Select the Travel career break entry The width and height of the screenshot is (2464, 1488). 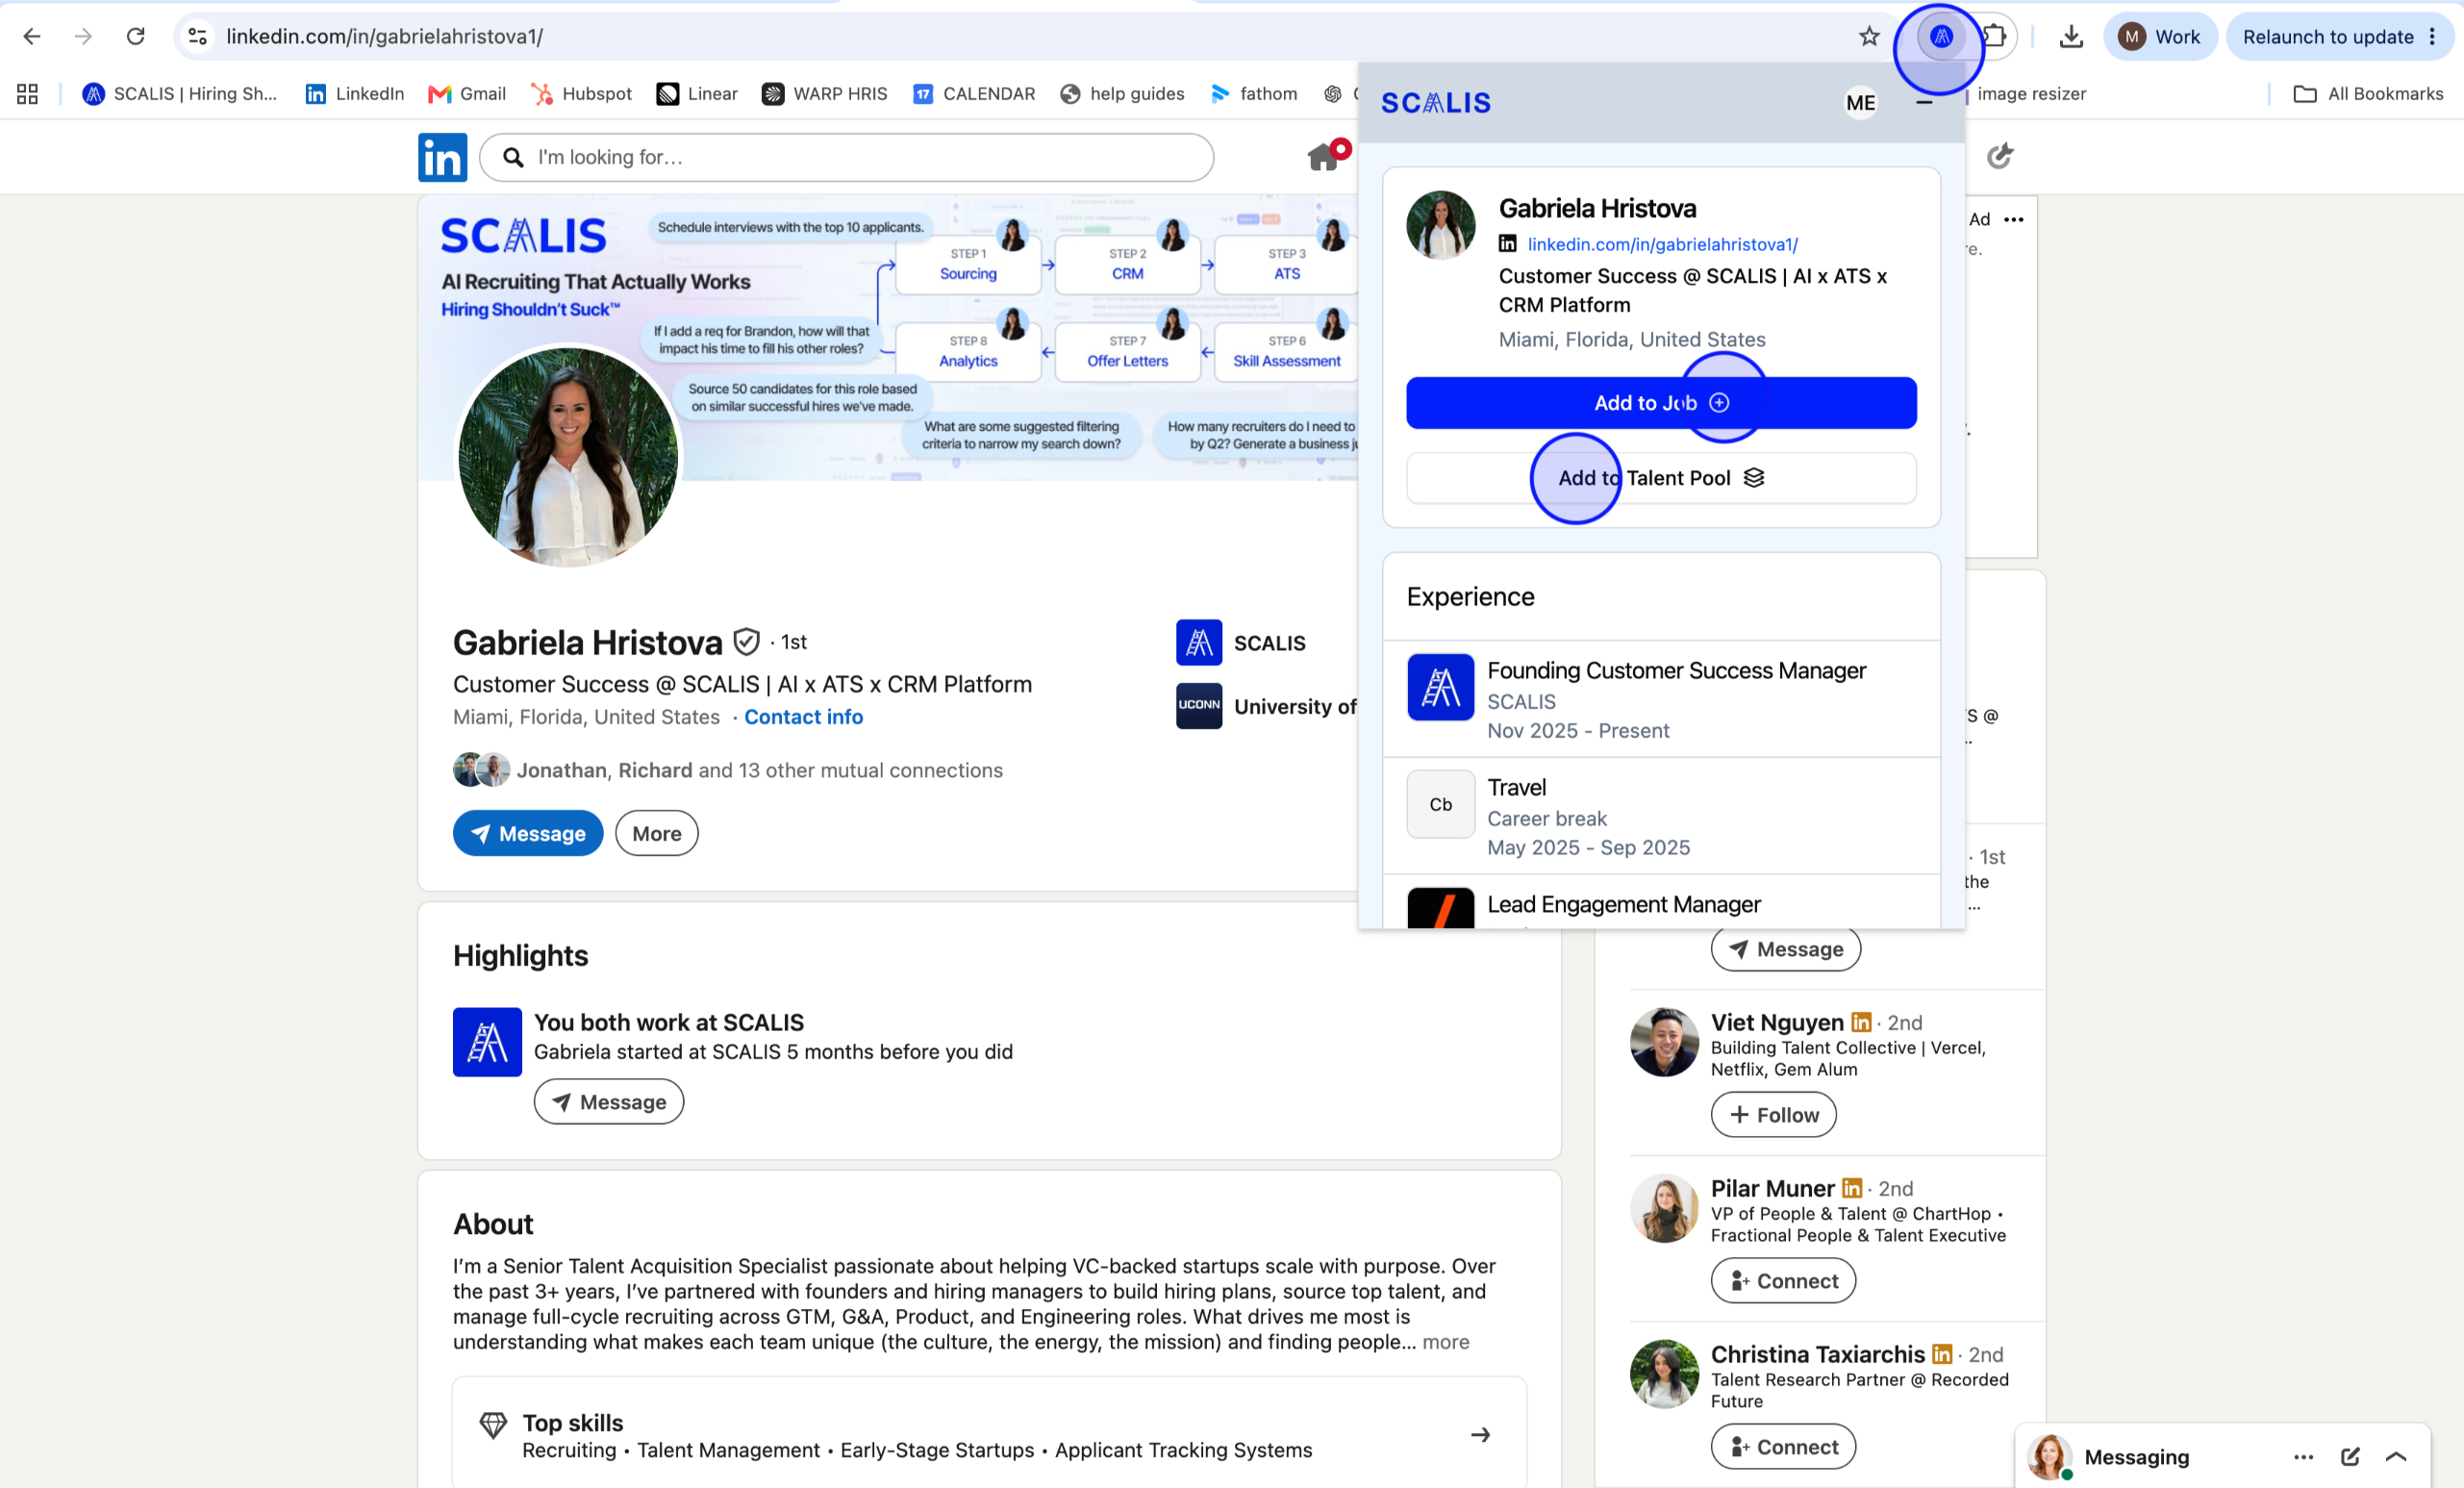(1661, 816)
